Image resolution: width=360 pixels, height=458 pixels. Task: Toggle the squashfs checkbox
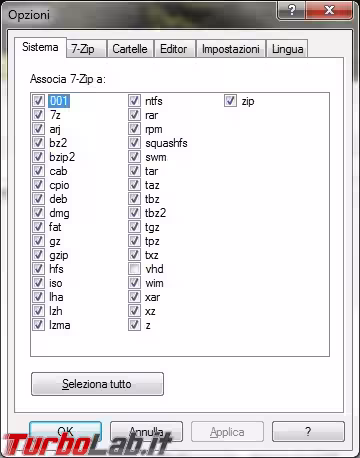[134, 143]
